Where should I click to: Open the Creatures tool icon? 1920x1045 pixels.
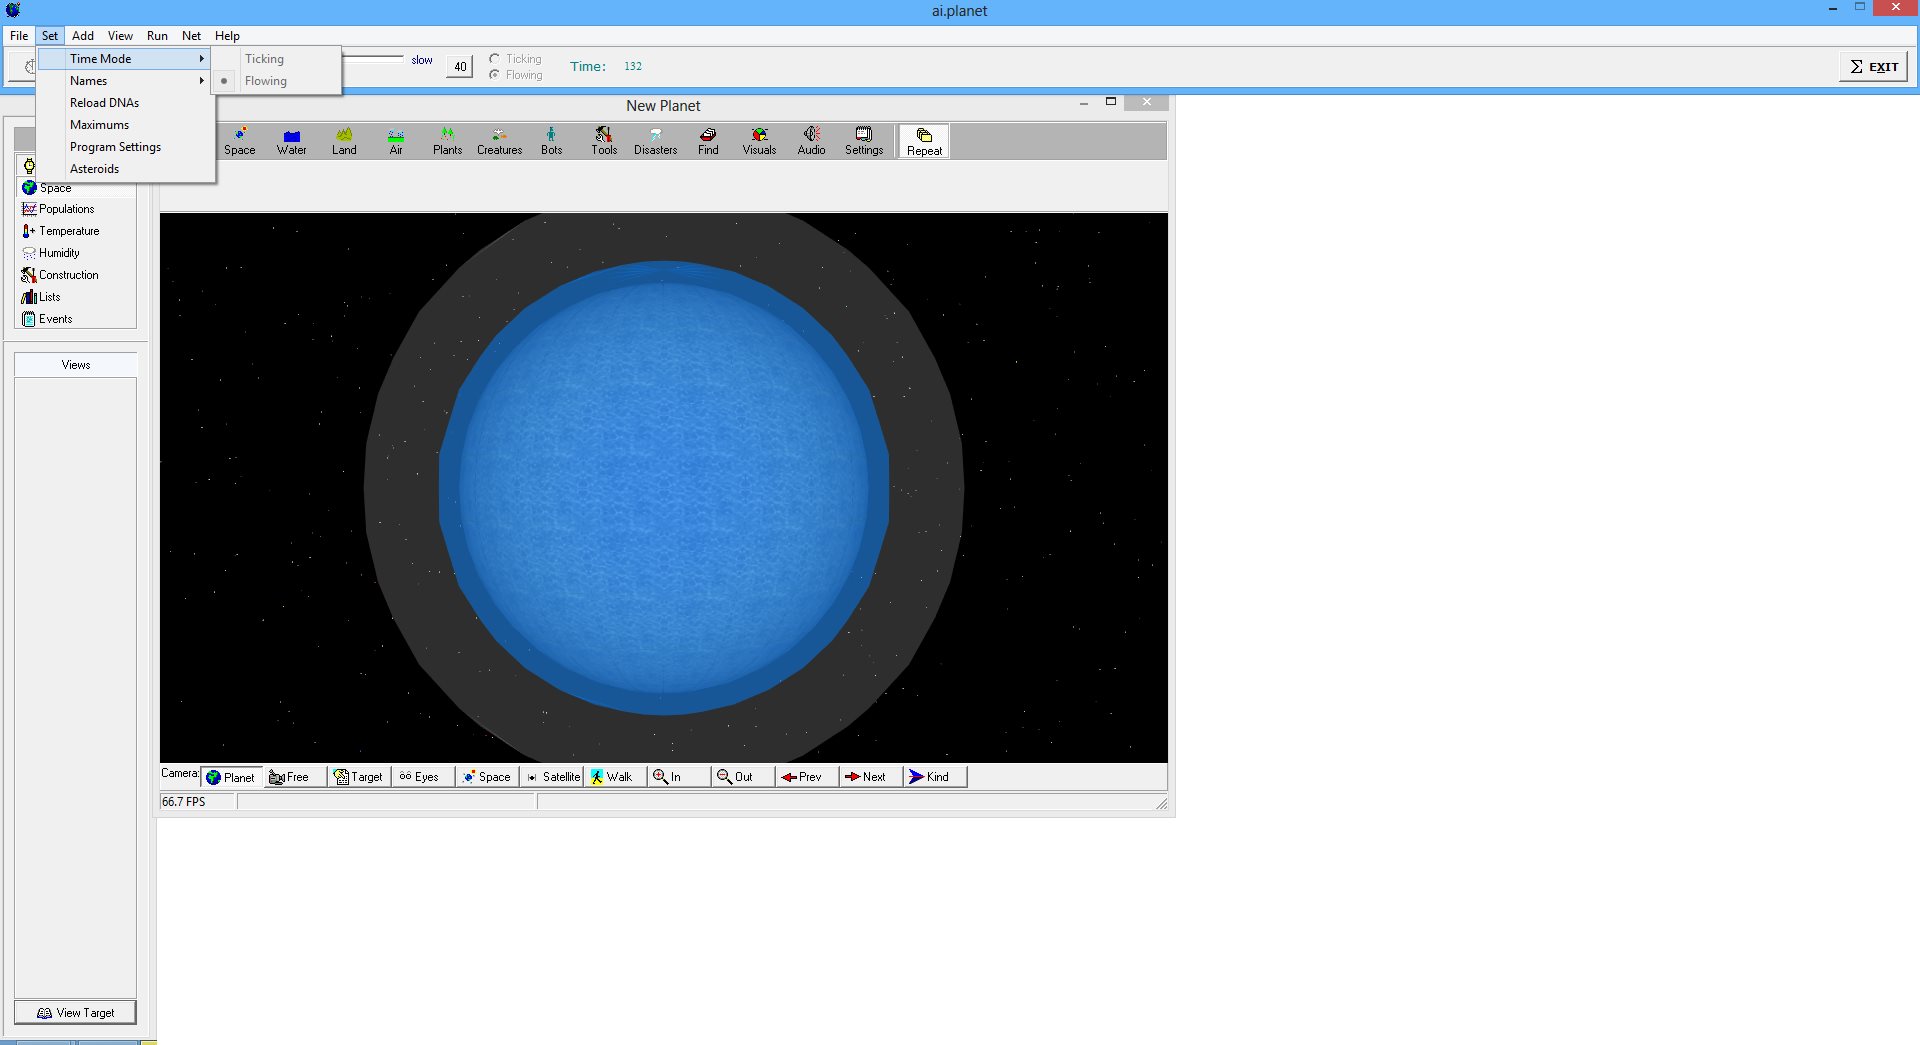500,141
